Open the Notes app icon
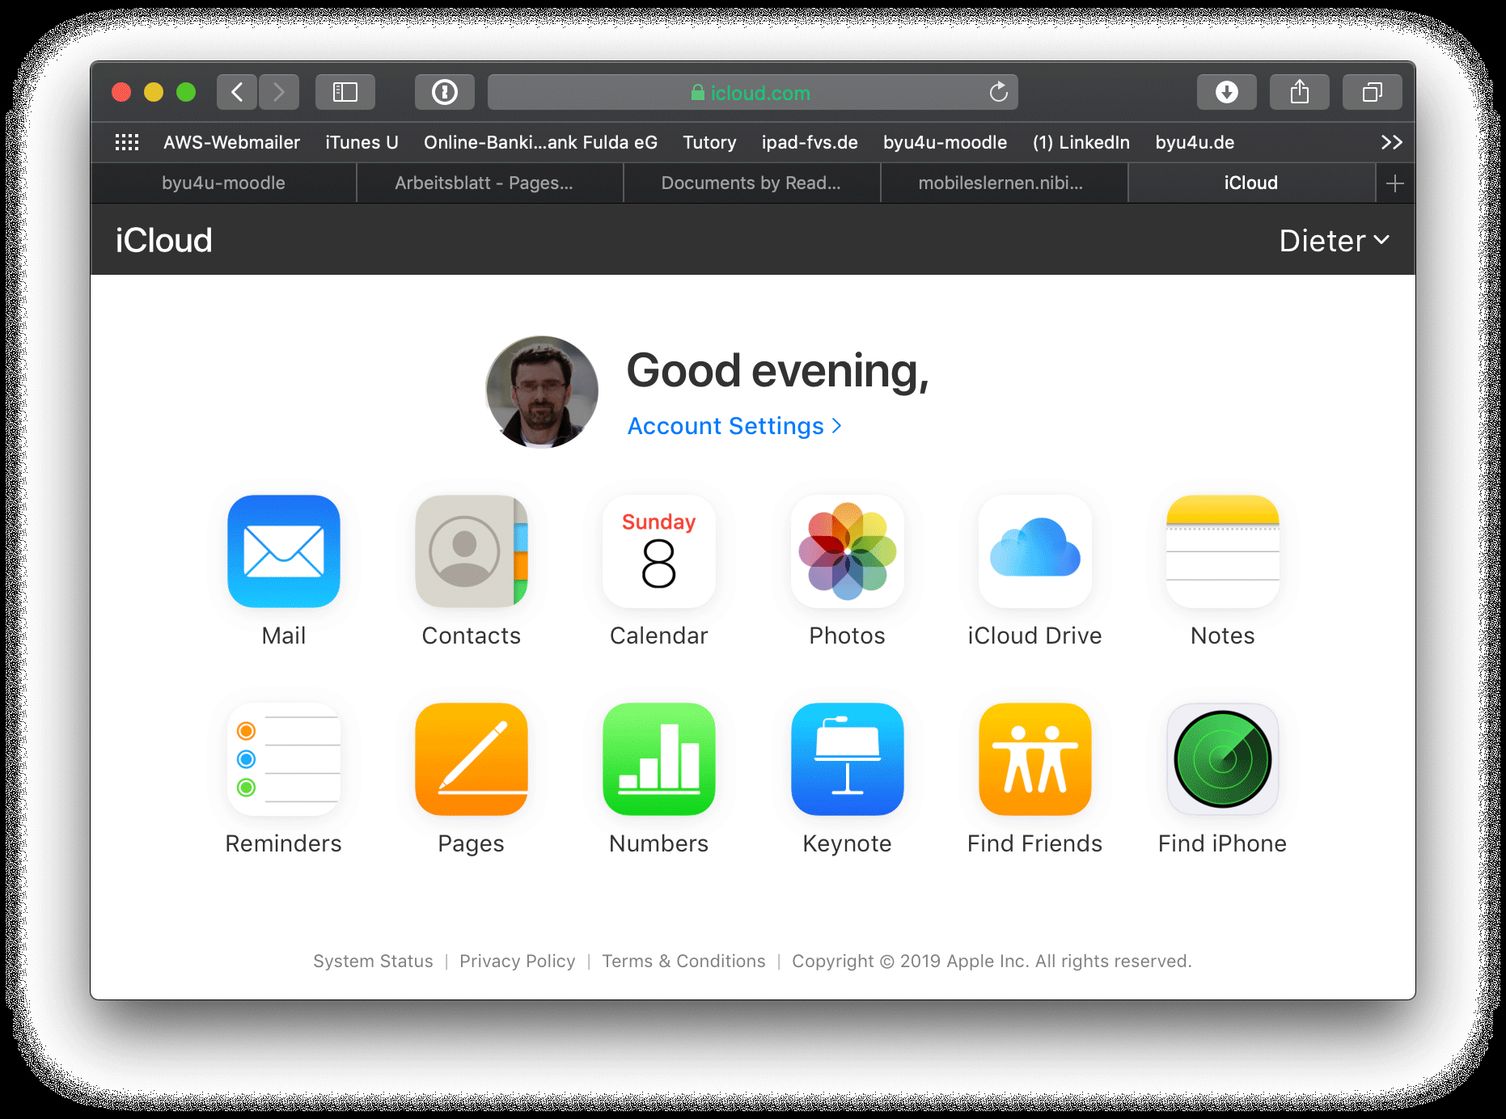 [x=1223, y=551]
